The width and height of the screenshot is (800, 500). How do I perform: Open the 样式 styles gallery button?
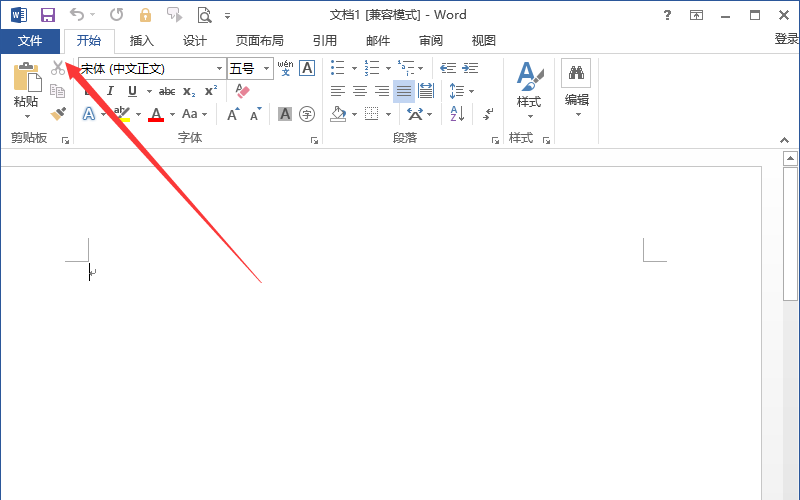coord(529,90)
